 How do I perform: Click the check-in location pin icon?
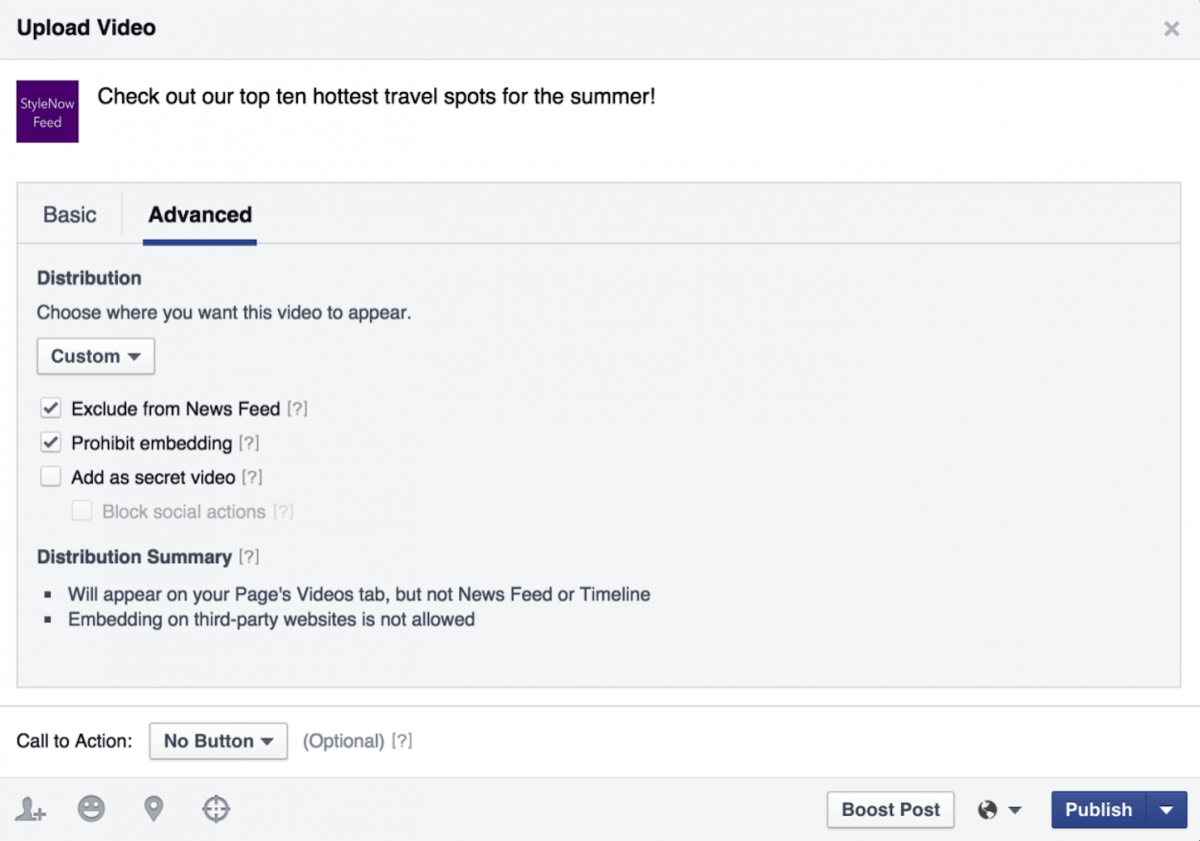(x=153, y=810)
